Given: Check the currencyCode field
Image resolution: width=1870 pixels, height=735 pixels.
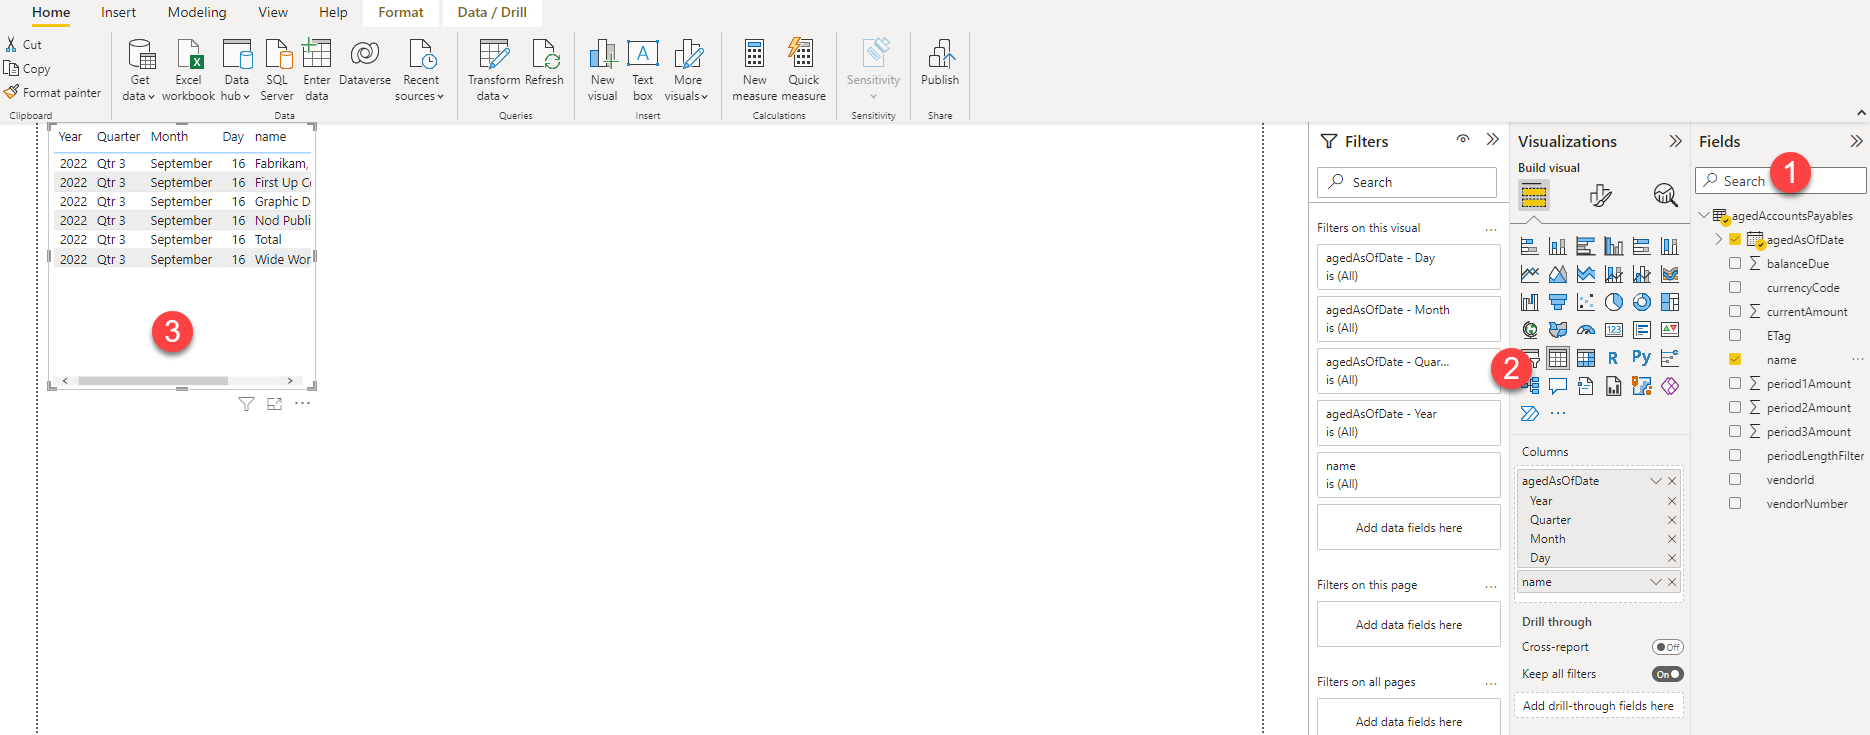Looking at the screenshot, I should [x=1735, y=287].
